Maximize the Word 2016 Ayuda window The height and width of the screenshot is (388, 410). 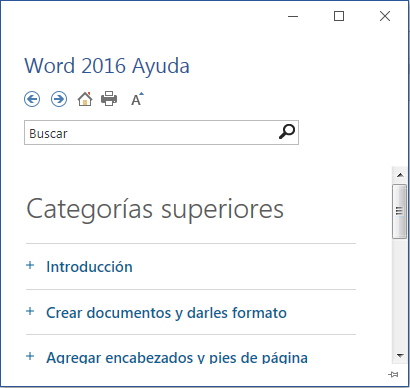[339, 16]
